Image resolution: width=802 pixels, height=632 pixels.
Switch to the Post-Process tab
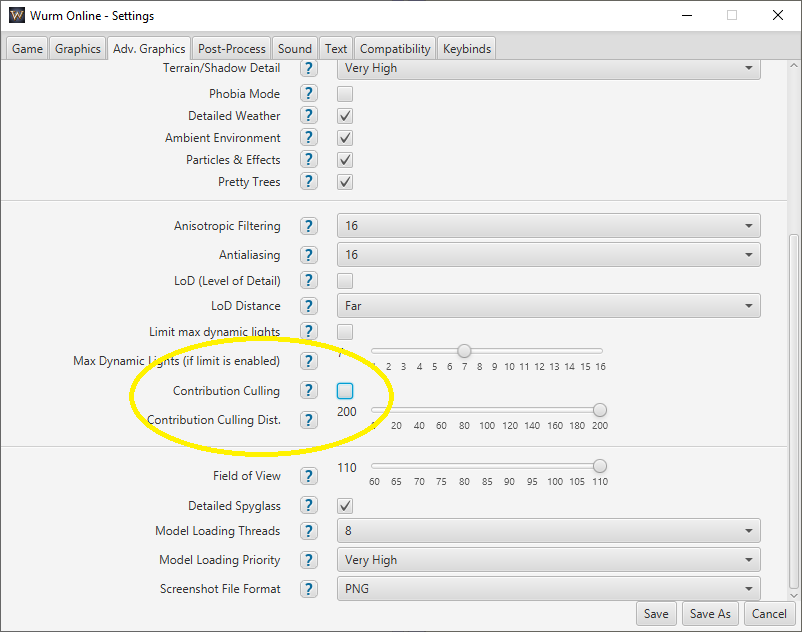pyautogui.click(x=232, y=48)
